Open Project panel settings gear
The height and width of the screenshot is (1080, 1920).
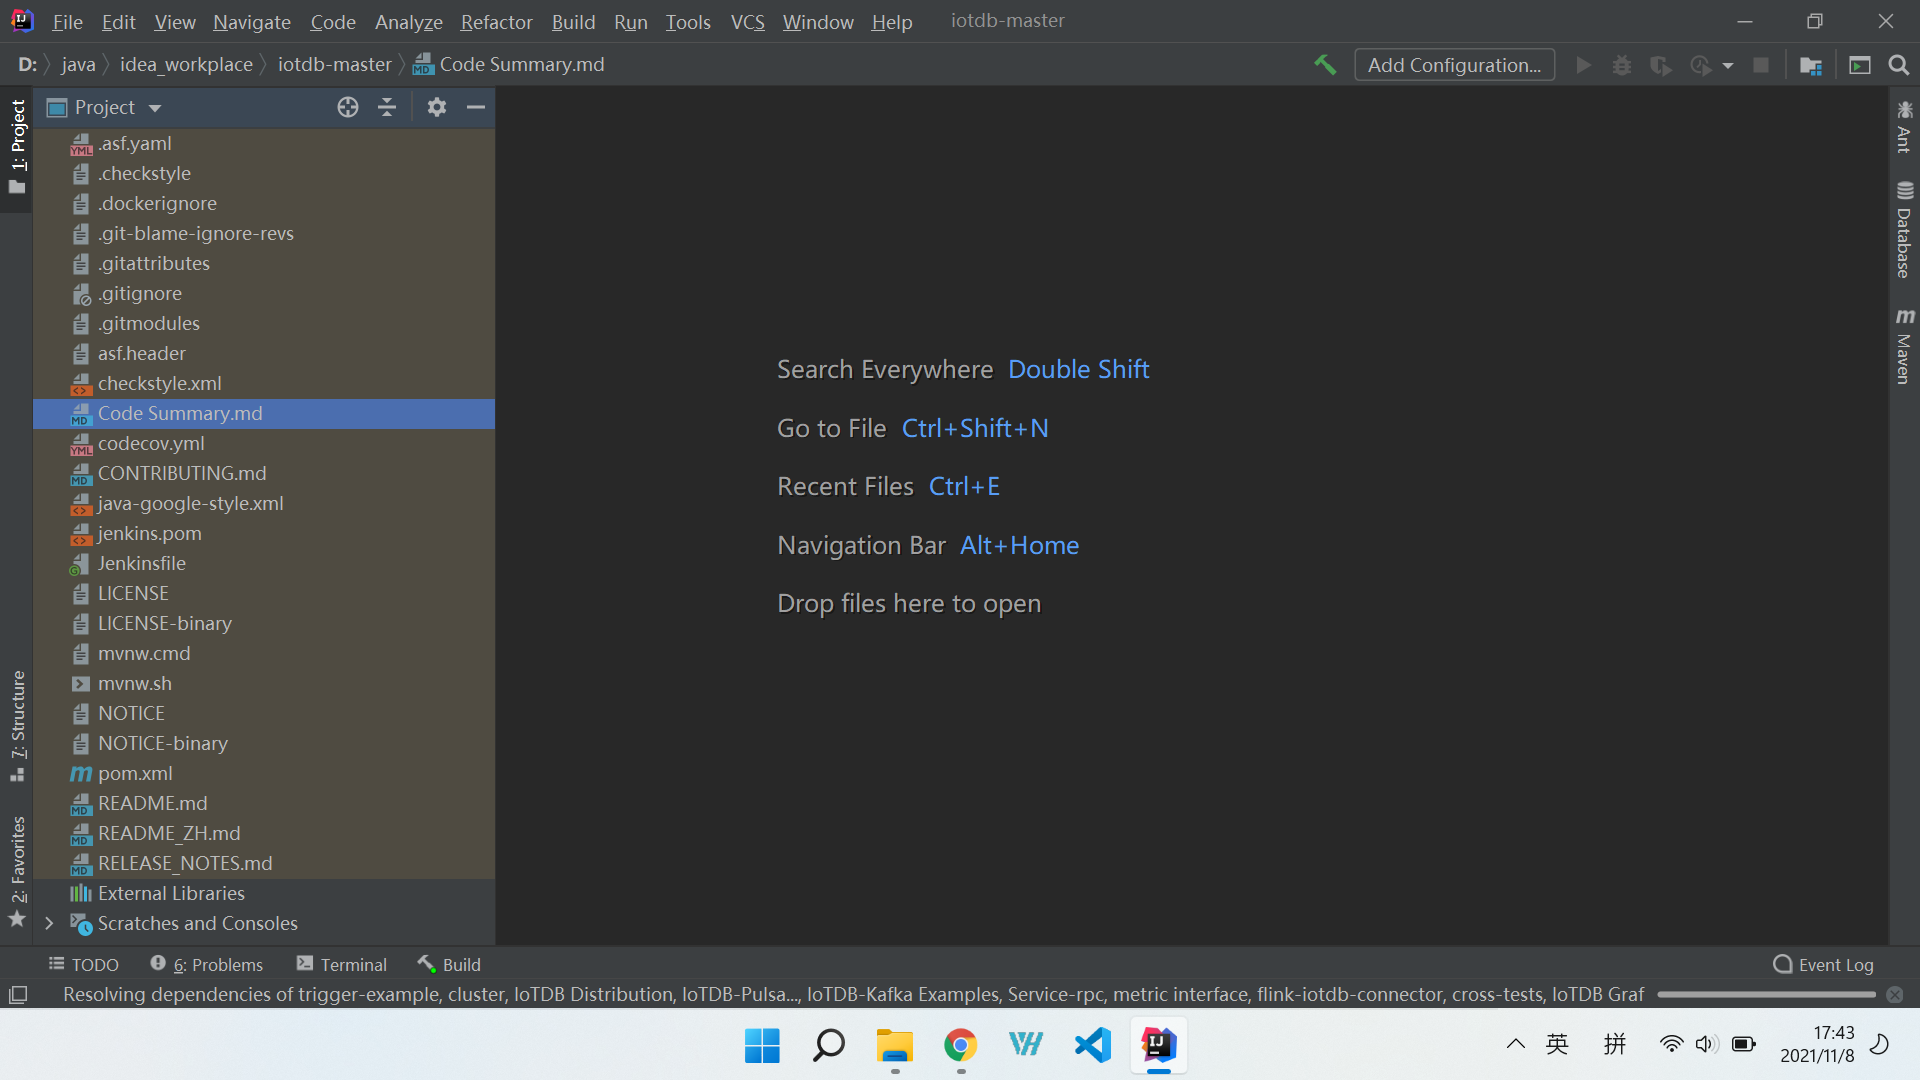(x=436, y=107)
